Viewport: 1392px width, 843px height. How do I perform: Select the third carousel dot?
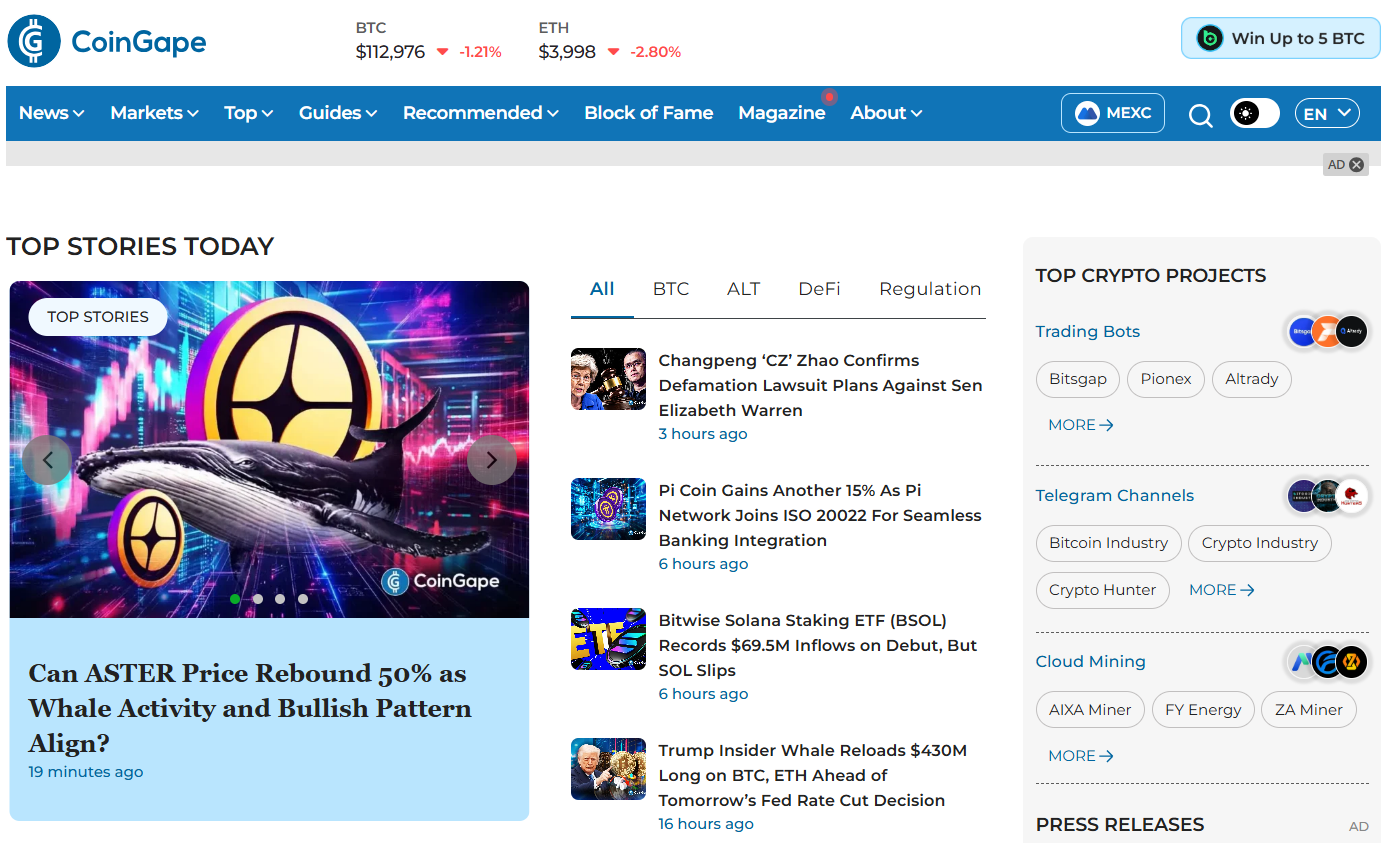(280, 599)
